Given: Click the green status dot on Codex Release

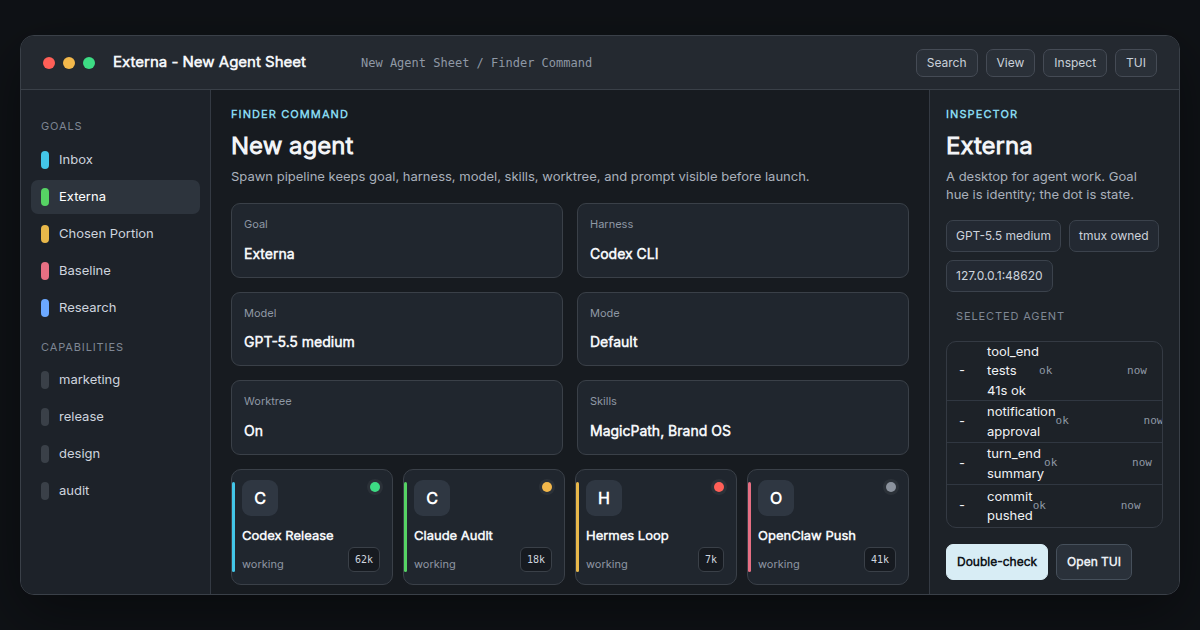Looking at the screenshot, I should [375, 487].
